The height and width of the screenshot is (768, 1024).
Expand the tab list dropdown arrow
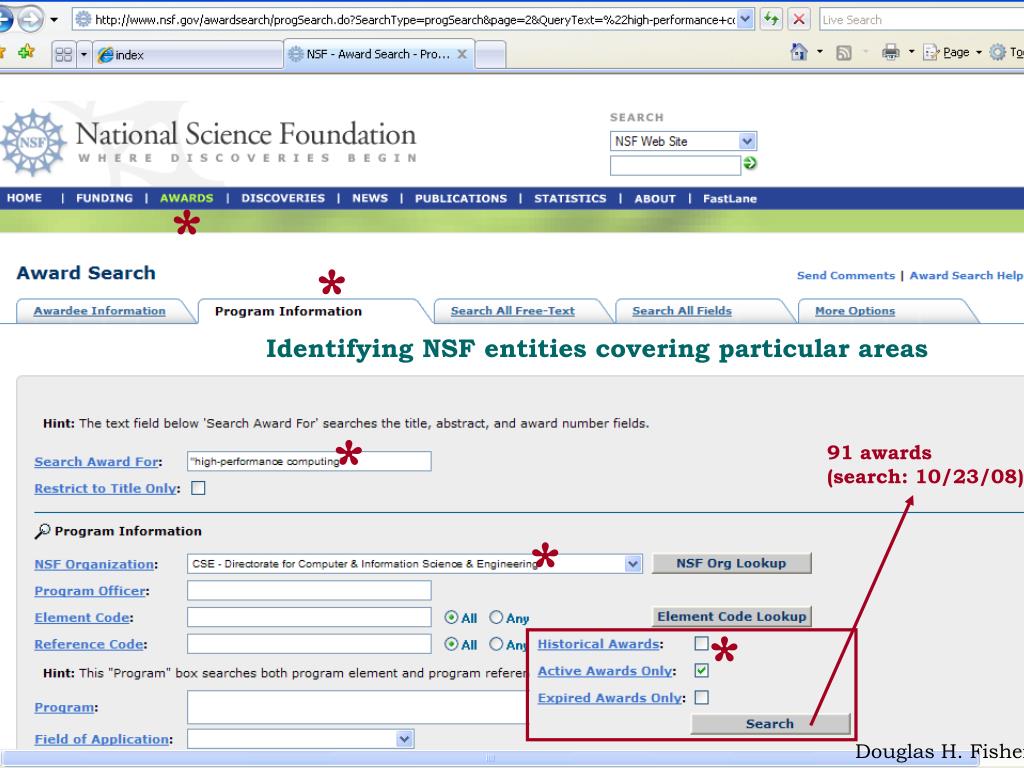84,54
